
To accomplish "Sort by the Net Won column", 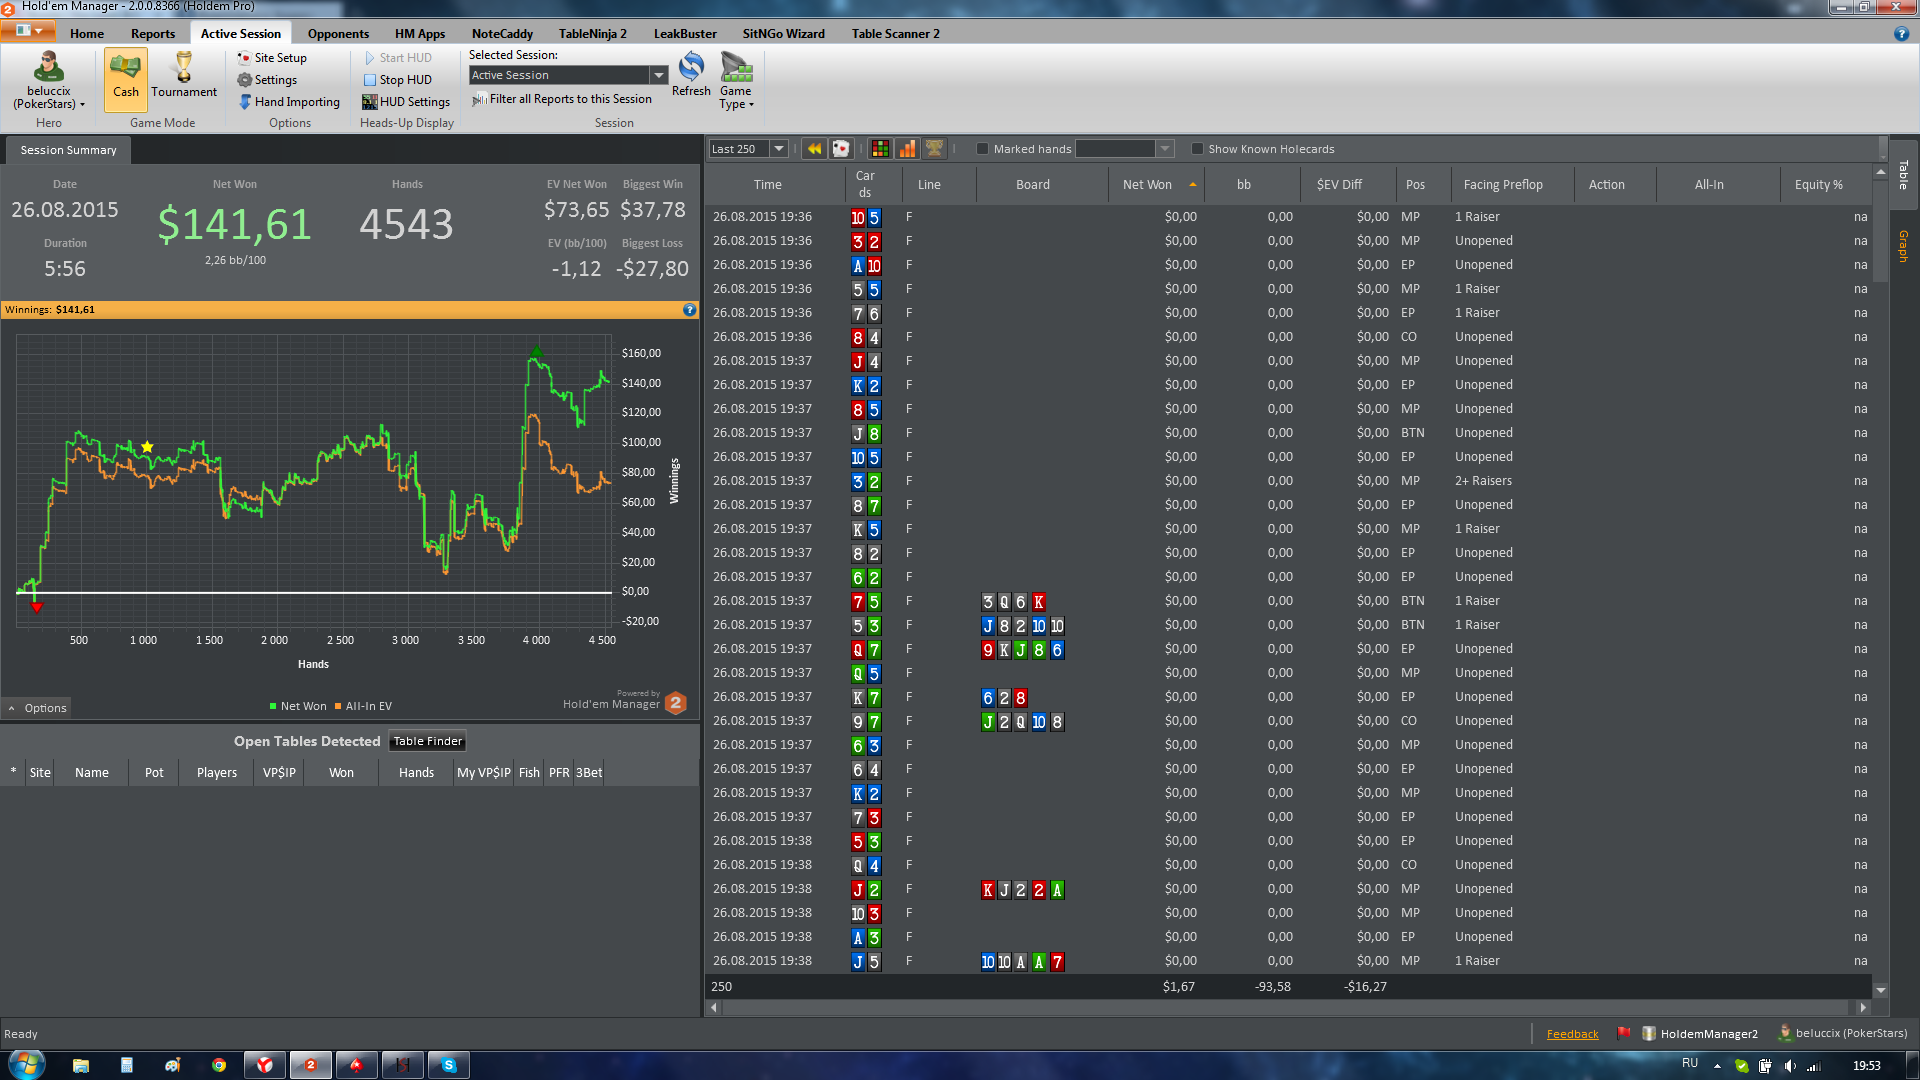I will click(x=1156, y=184).
